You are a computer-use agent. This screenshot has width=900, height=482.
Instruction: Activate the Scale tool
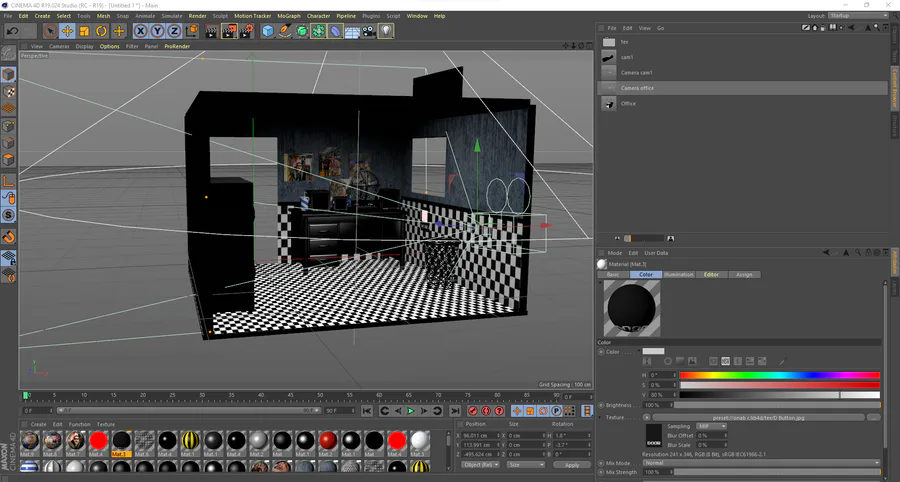(x=84, y=31)
